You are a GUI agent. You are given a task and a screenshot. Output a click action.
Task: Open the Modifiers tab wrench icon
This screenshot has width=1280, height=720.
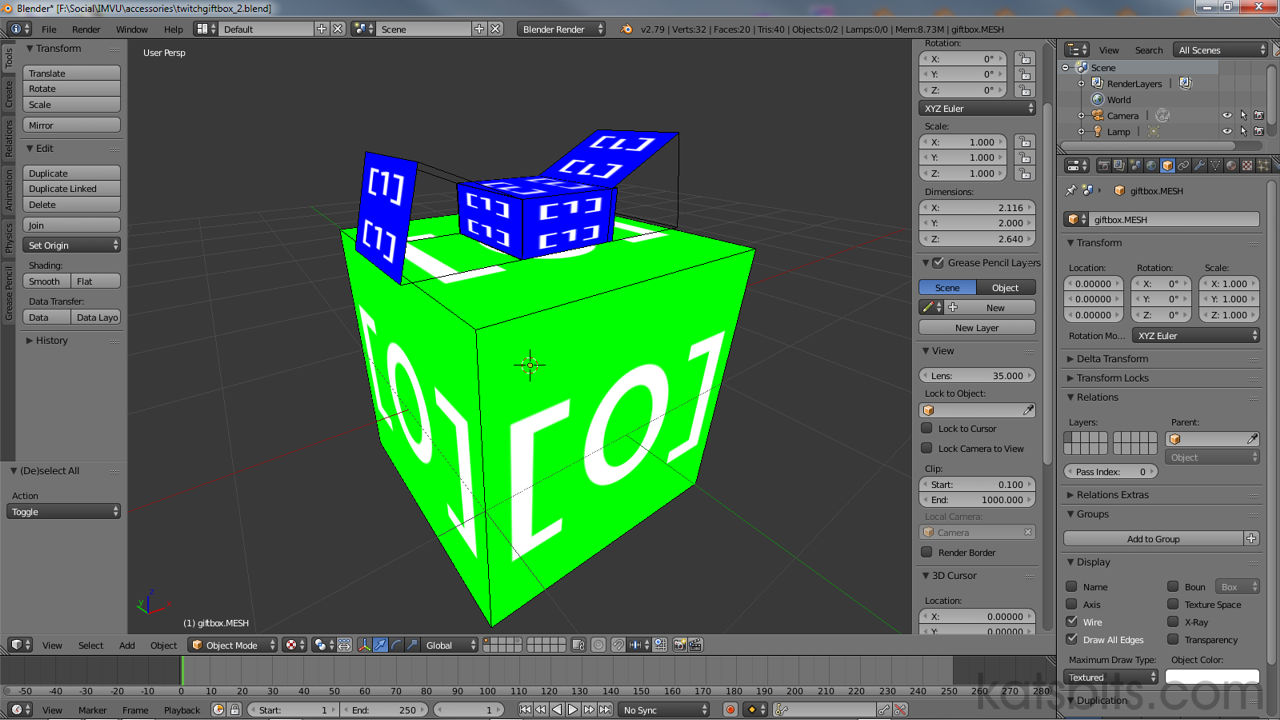(1199, 165)
